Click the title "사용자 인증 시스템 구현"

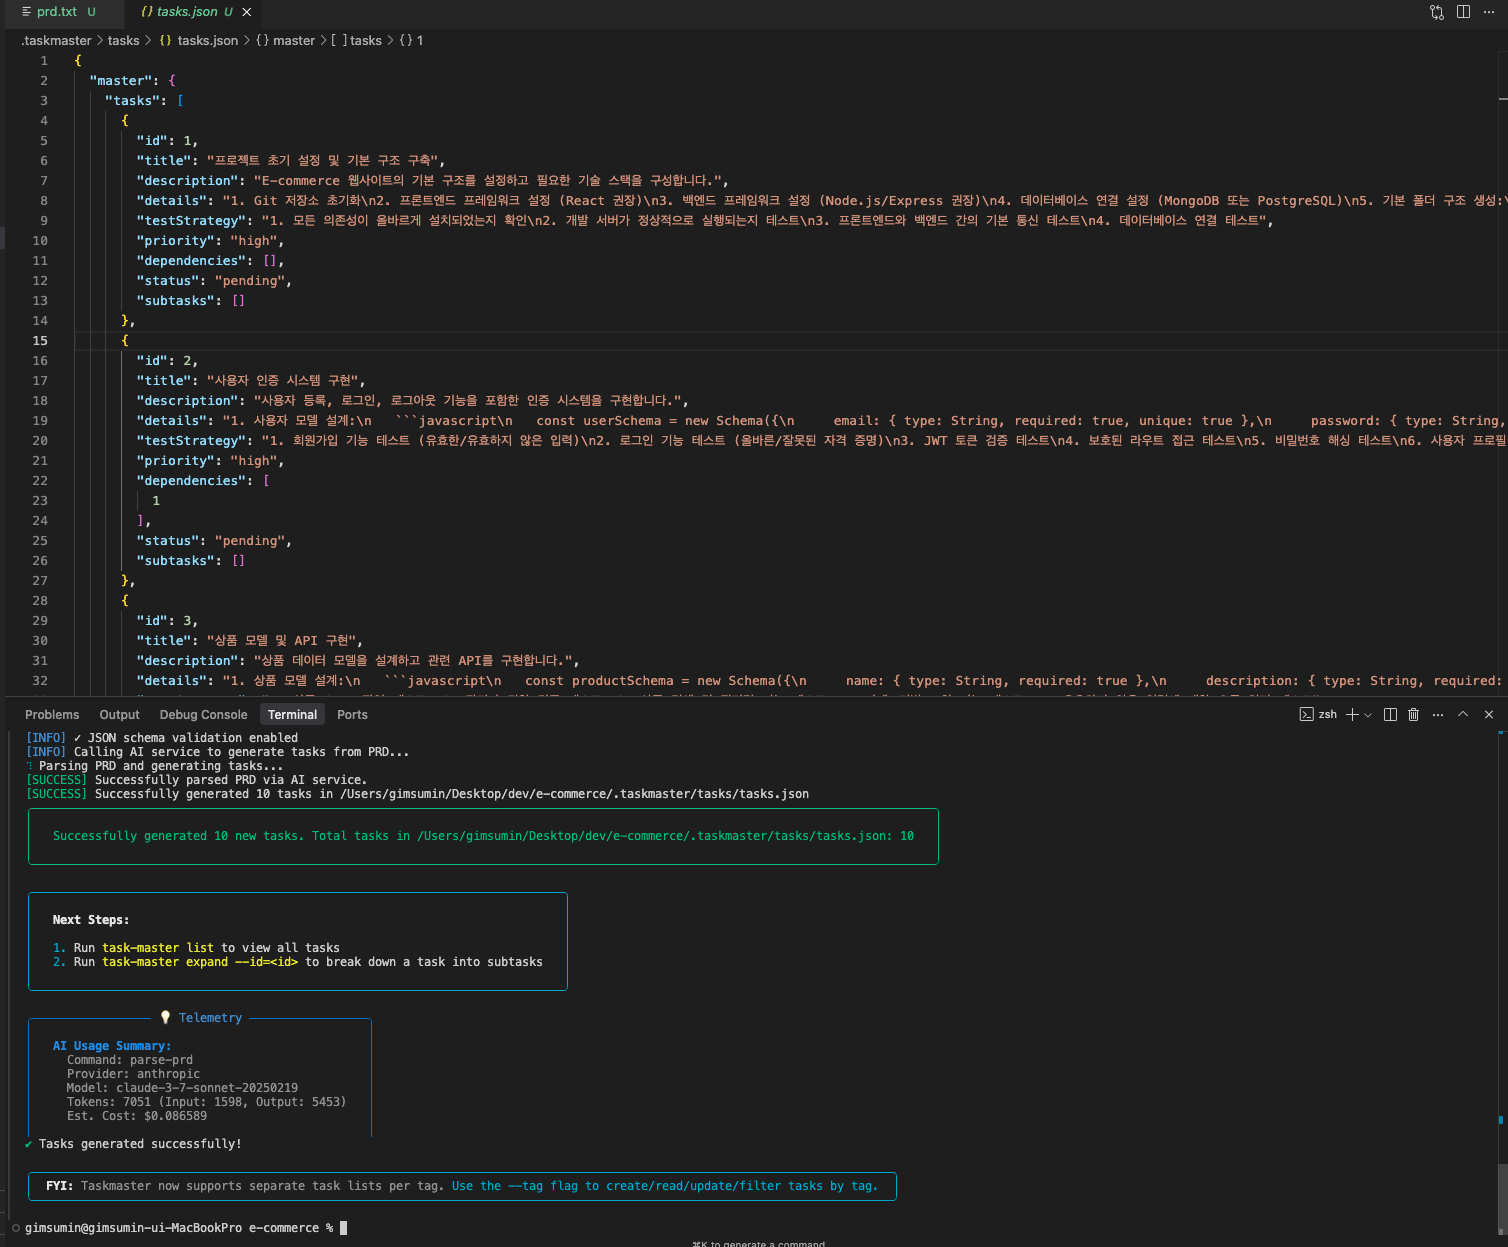click(x=286, y=380)
